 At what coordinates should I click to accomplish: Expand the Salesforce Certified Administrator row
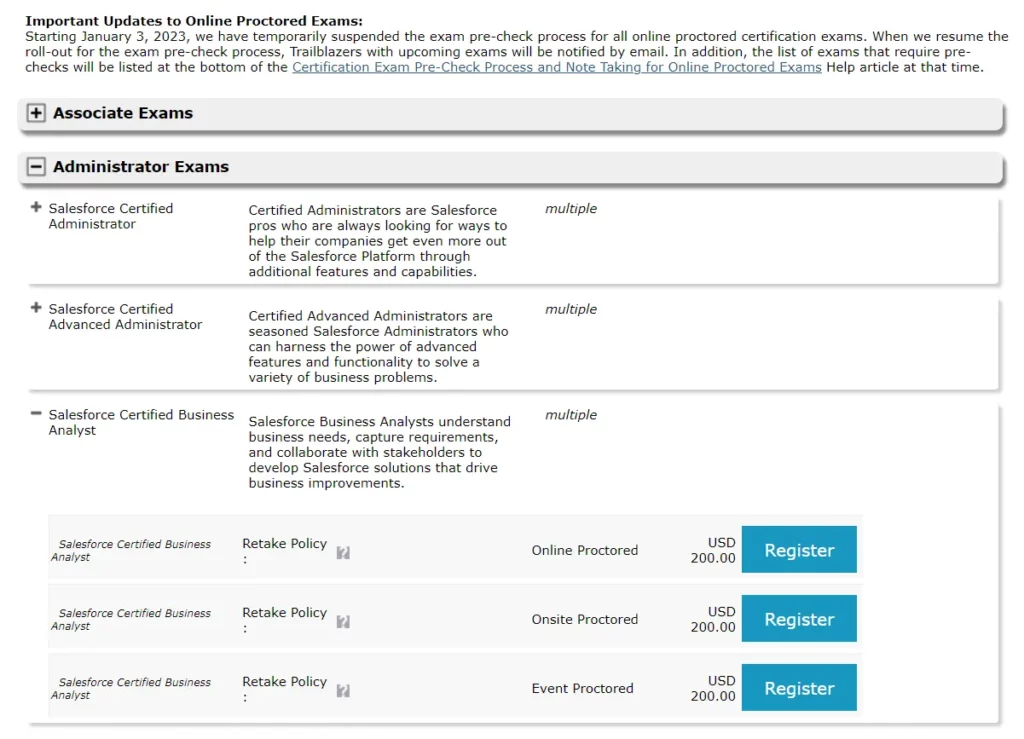click(x=36, y=208)
